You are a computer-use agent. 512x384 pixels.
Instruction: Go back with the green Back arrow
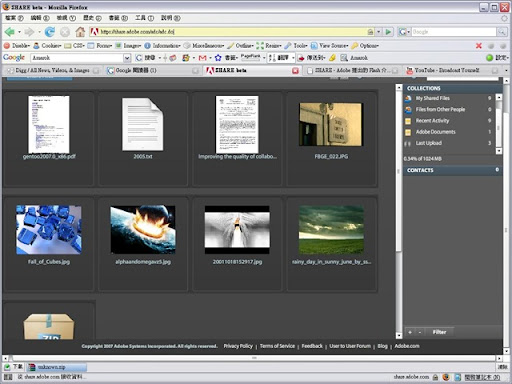coord(9,32)
